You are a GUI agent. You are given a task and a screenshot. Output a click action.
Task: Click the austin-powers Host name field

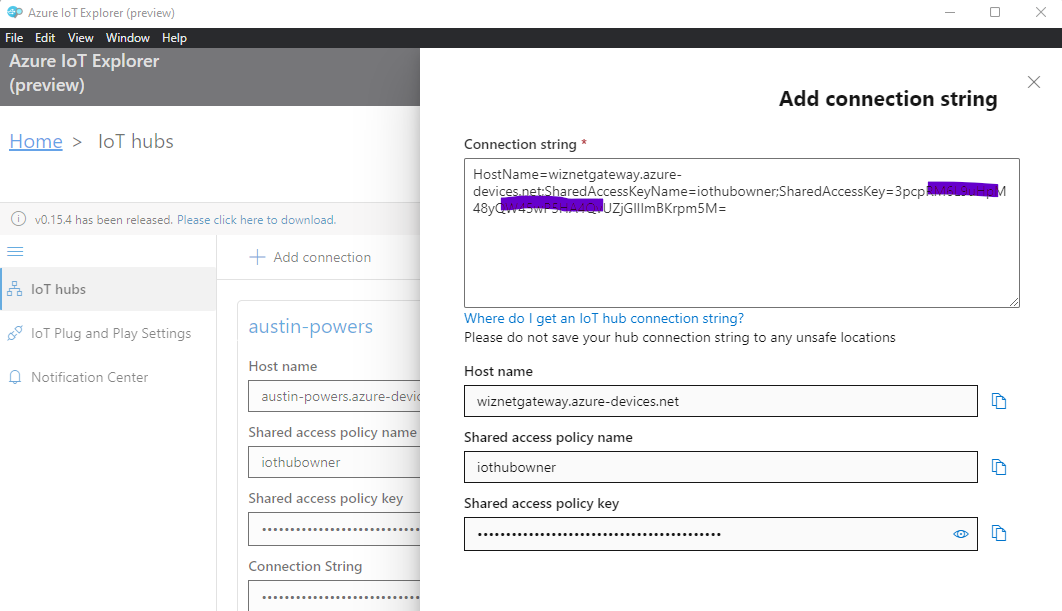point(335,396)
